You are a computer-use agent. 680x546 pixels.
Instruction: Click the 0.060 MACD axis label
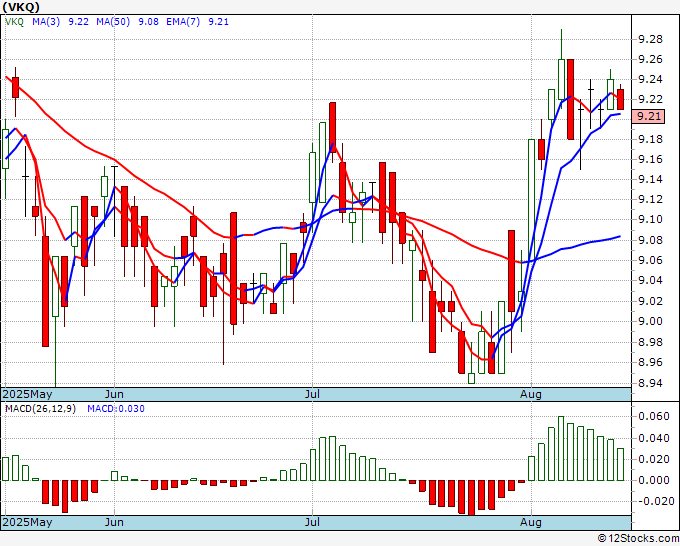pyautogui.click(x=654, y=416)
